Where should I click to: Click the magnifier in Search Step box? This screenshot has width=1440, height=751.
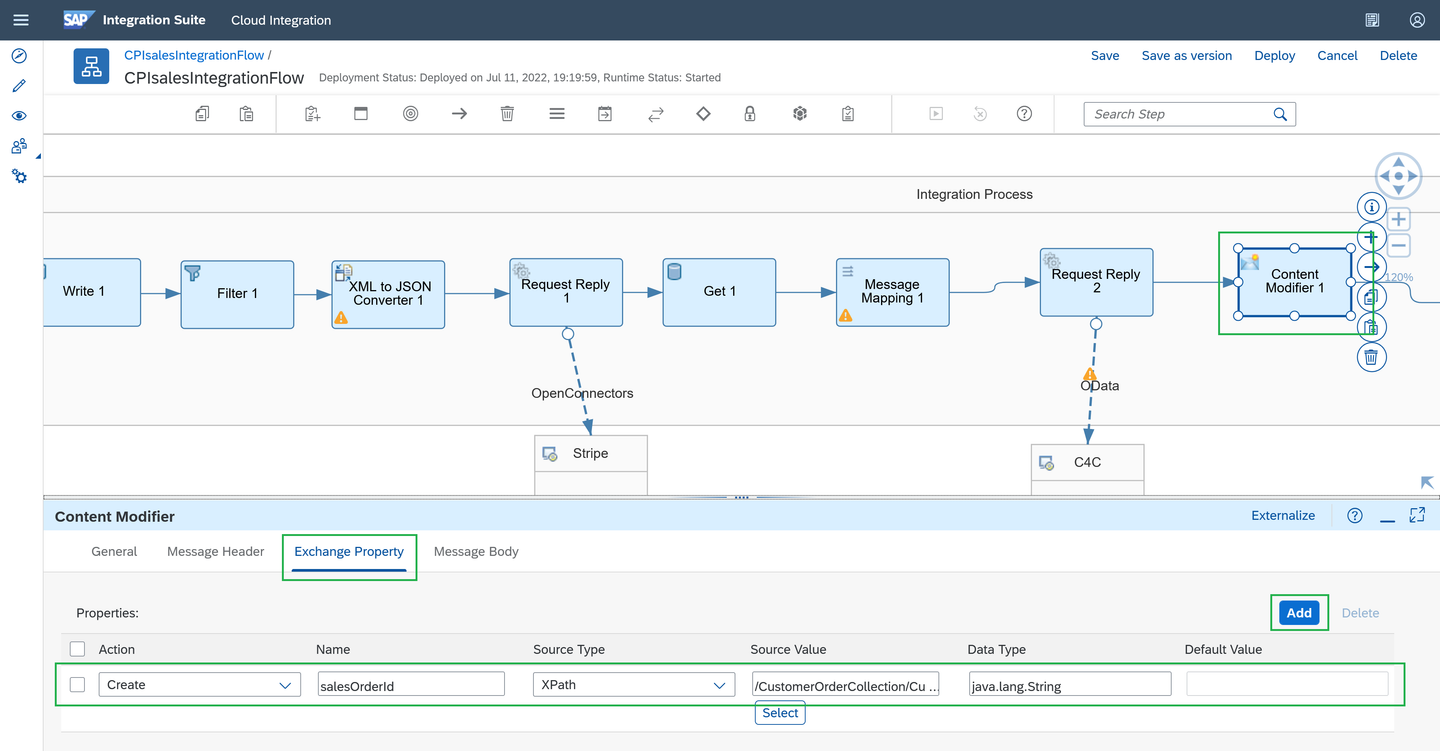click(1280, 114)
